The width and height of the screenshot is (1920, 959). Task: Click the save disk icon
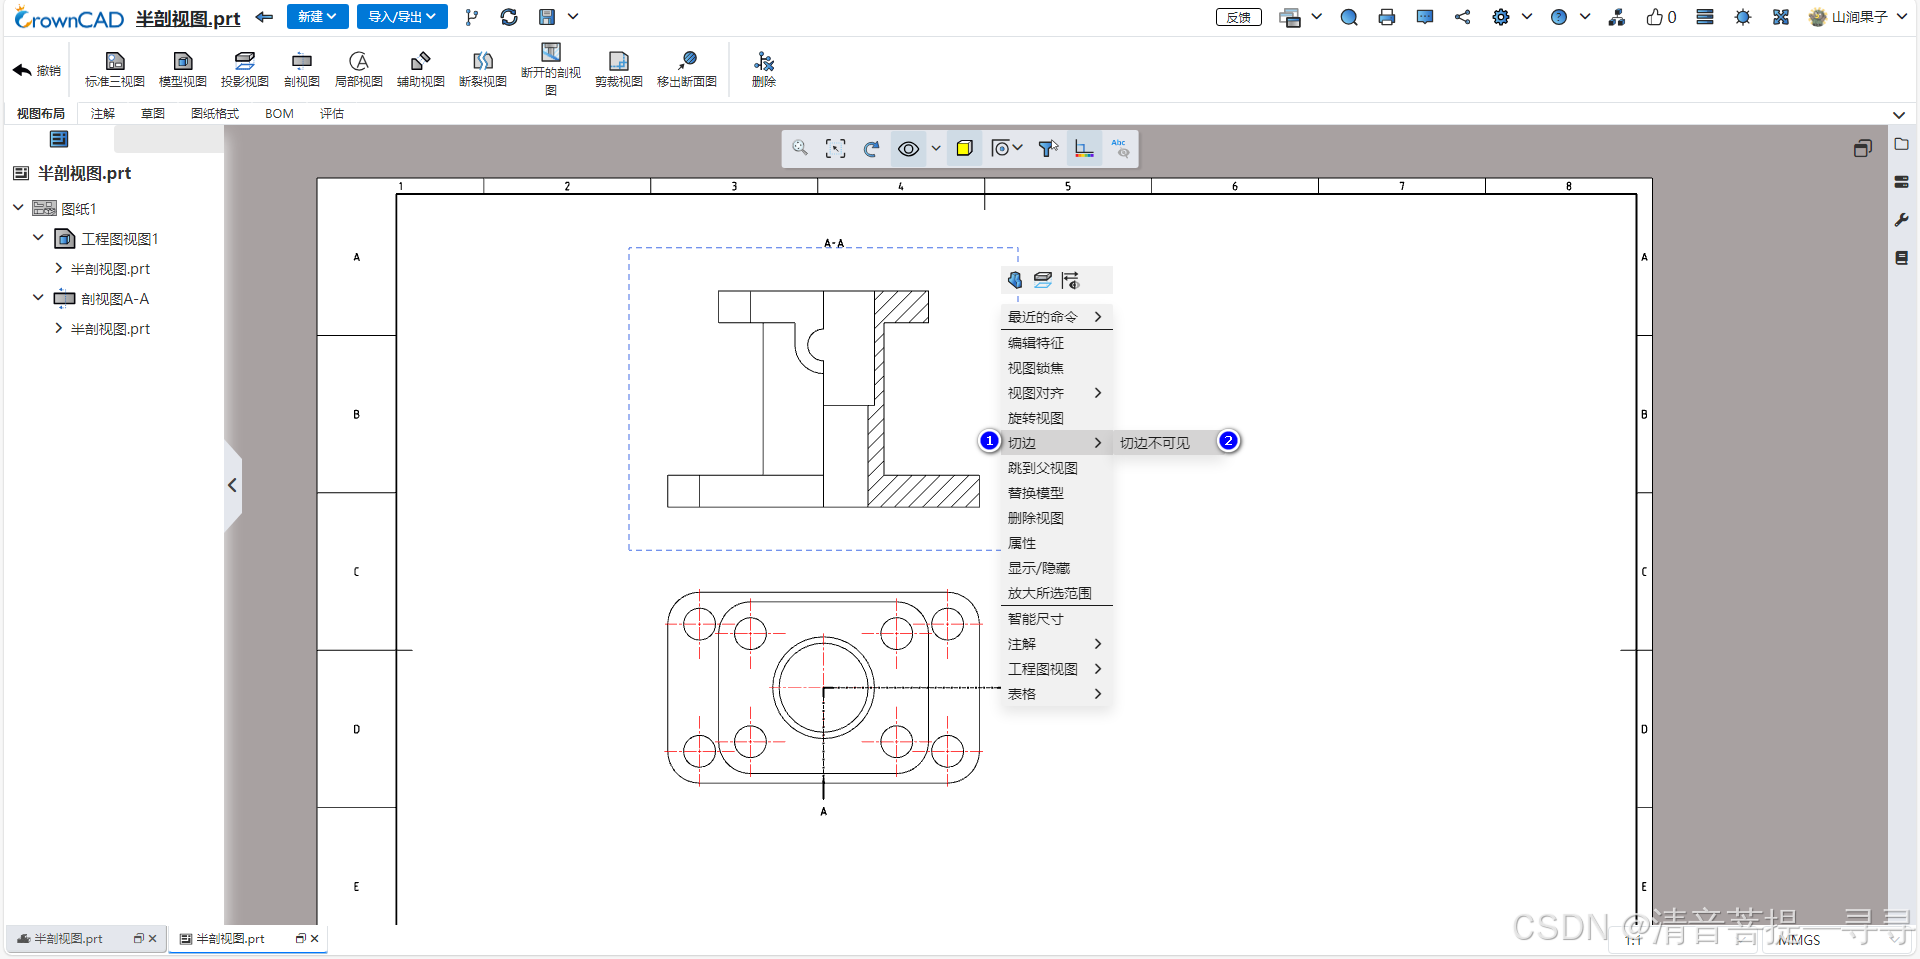click(547, 17)
